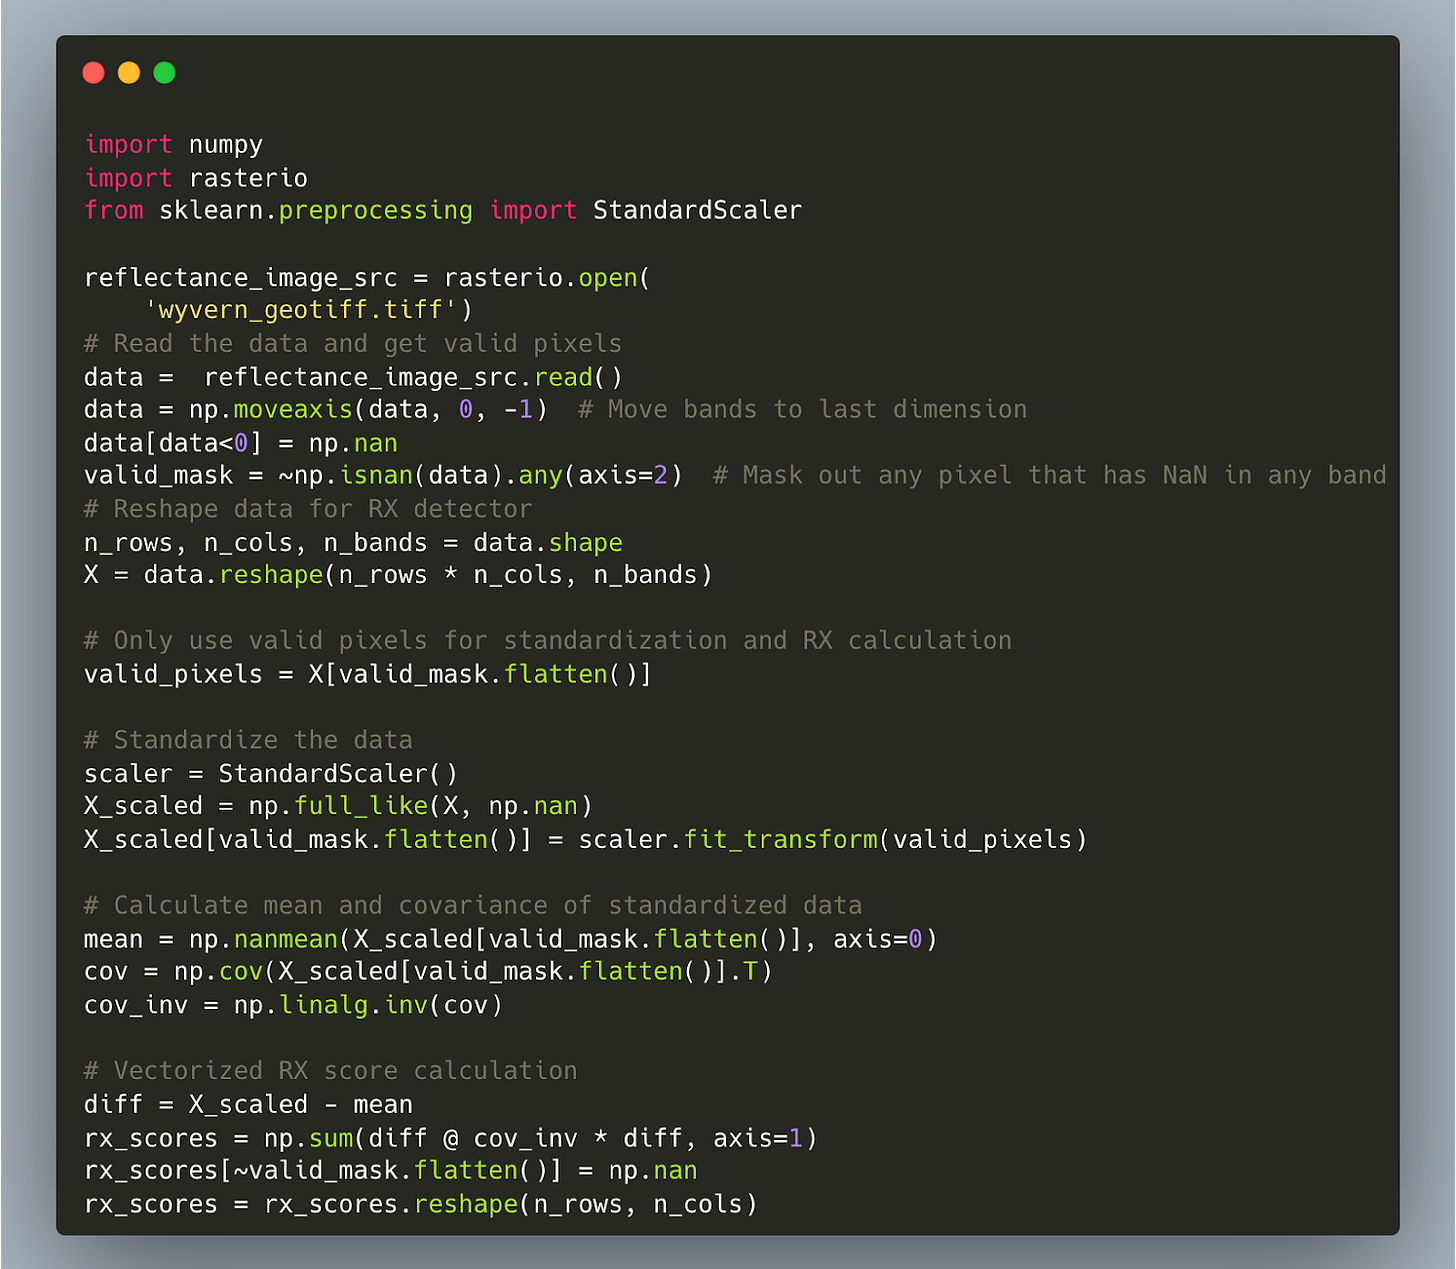The height and width of the screenshot is (1269, 1456).
Task: Click 'n_rows, n_cols, n_bands = data.shape' line
Action: click(x=353, y=543)
